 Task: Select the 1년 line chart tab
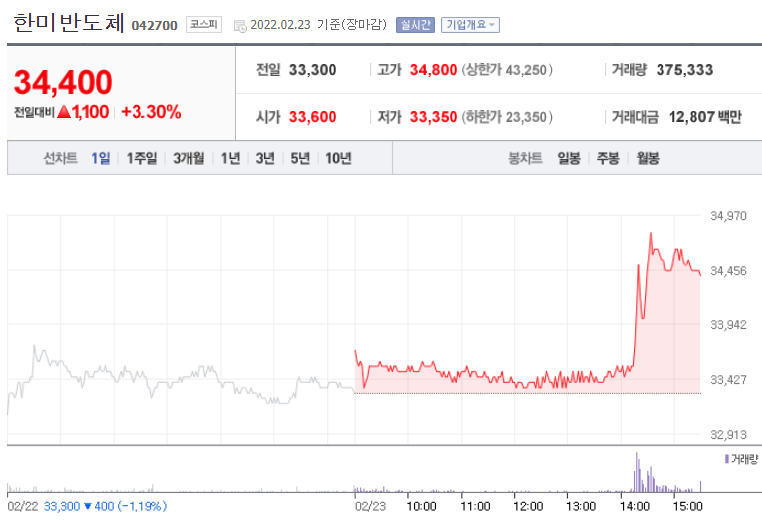click(230, 158)
